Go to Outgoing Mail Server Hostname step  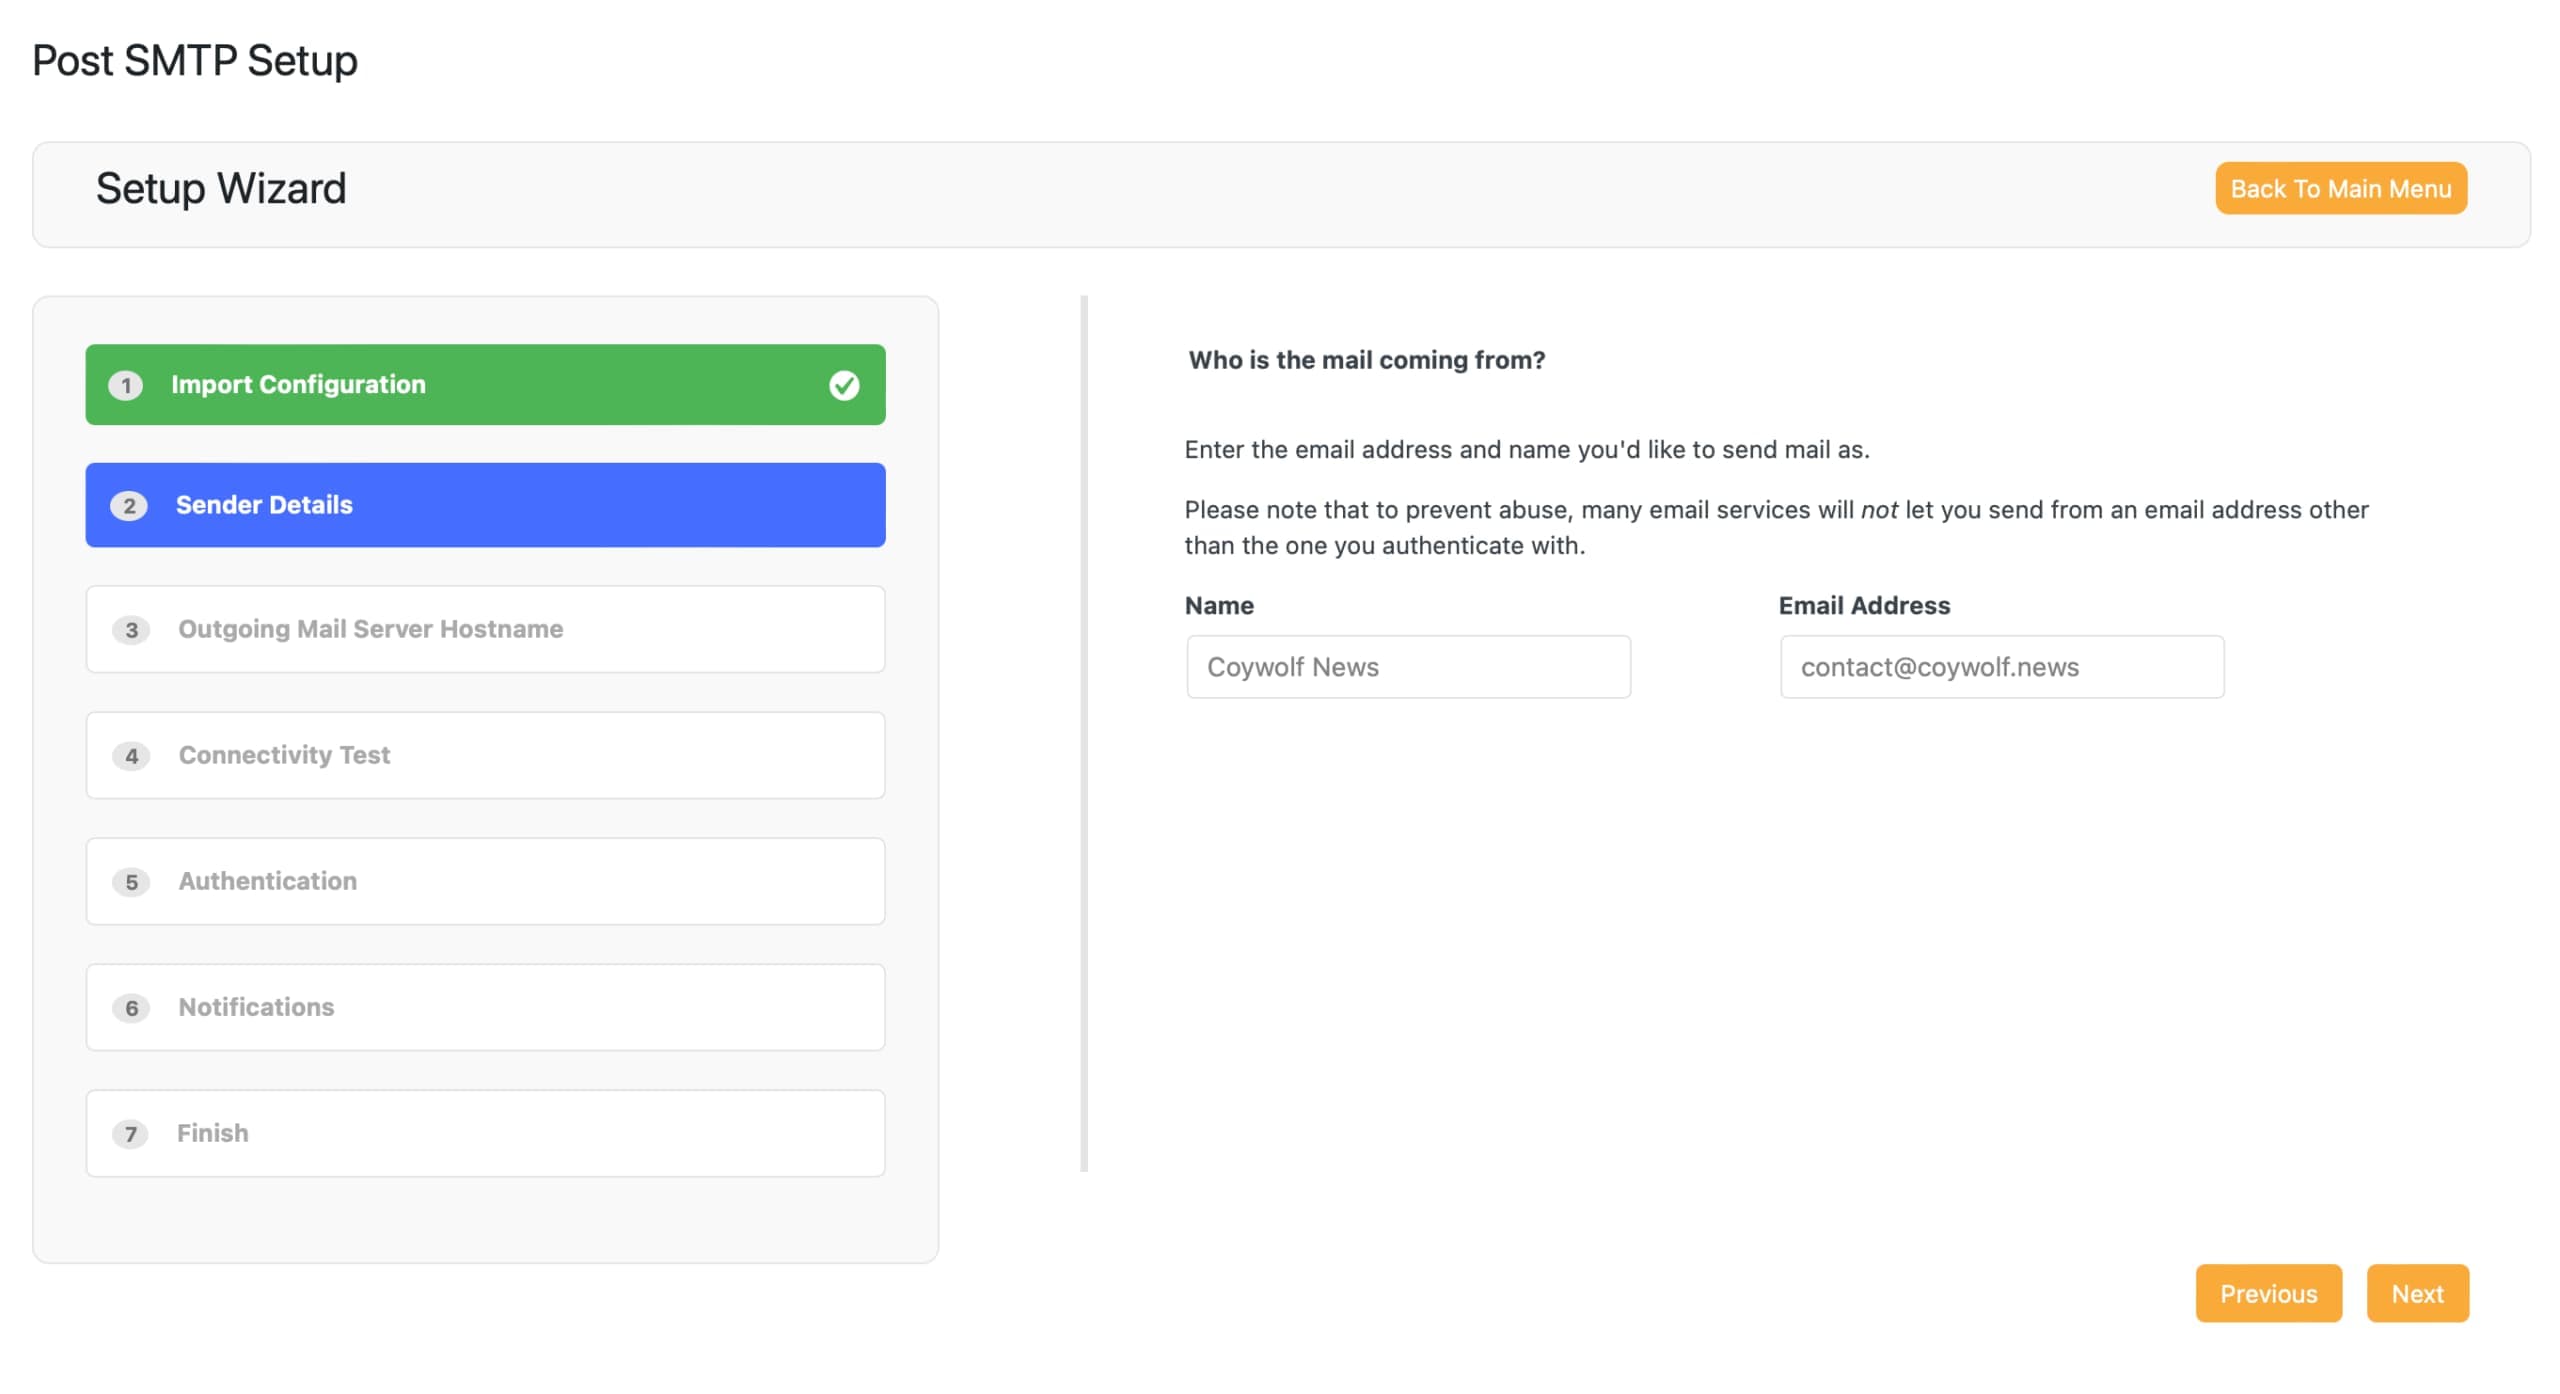485,629
